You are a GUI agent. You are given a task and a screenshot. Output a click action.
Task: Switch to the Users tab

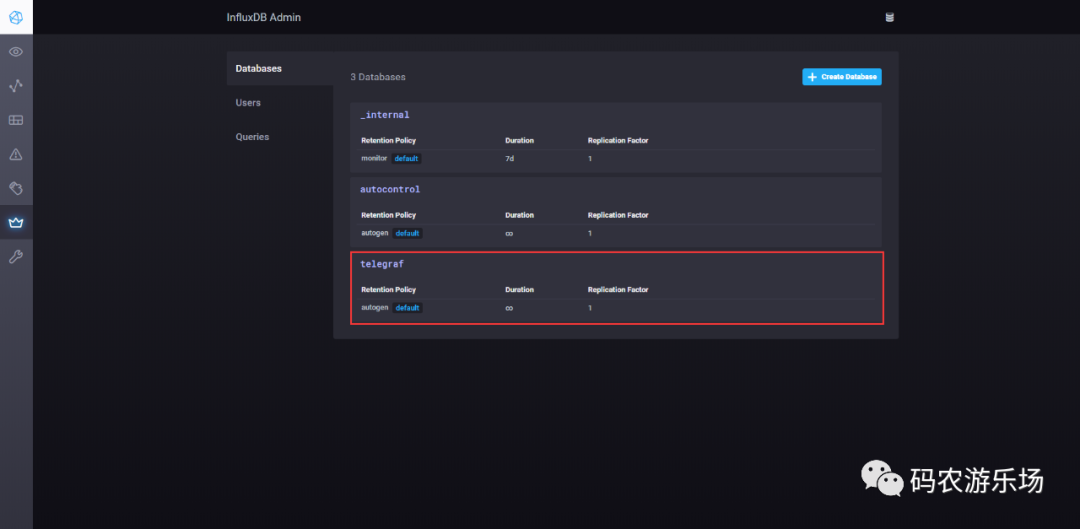pyautogui.click(x=280, y=103)
